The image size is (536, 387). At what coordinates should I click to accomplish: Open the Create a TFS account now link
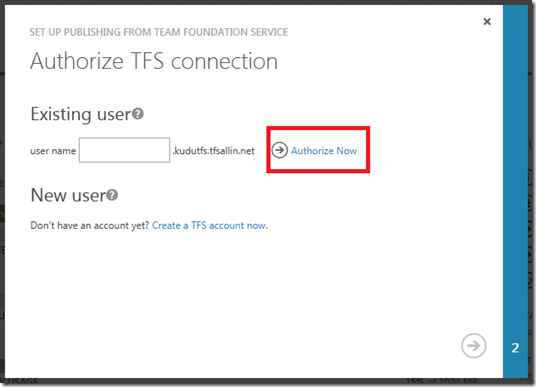click(210, 225)
